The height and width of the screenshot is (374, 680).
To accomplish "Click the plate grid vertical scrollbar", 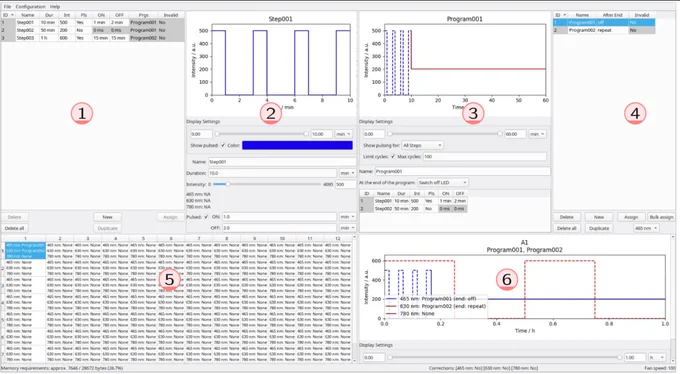I will pyautogui.click(x=354, y=299).
